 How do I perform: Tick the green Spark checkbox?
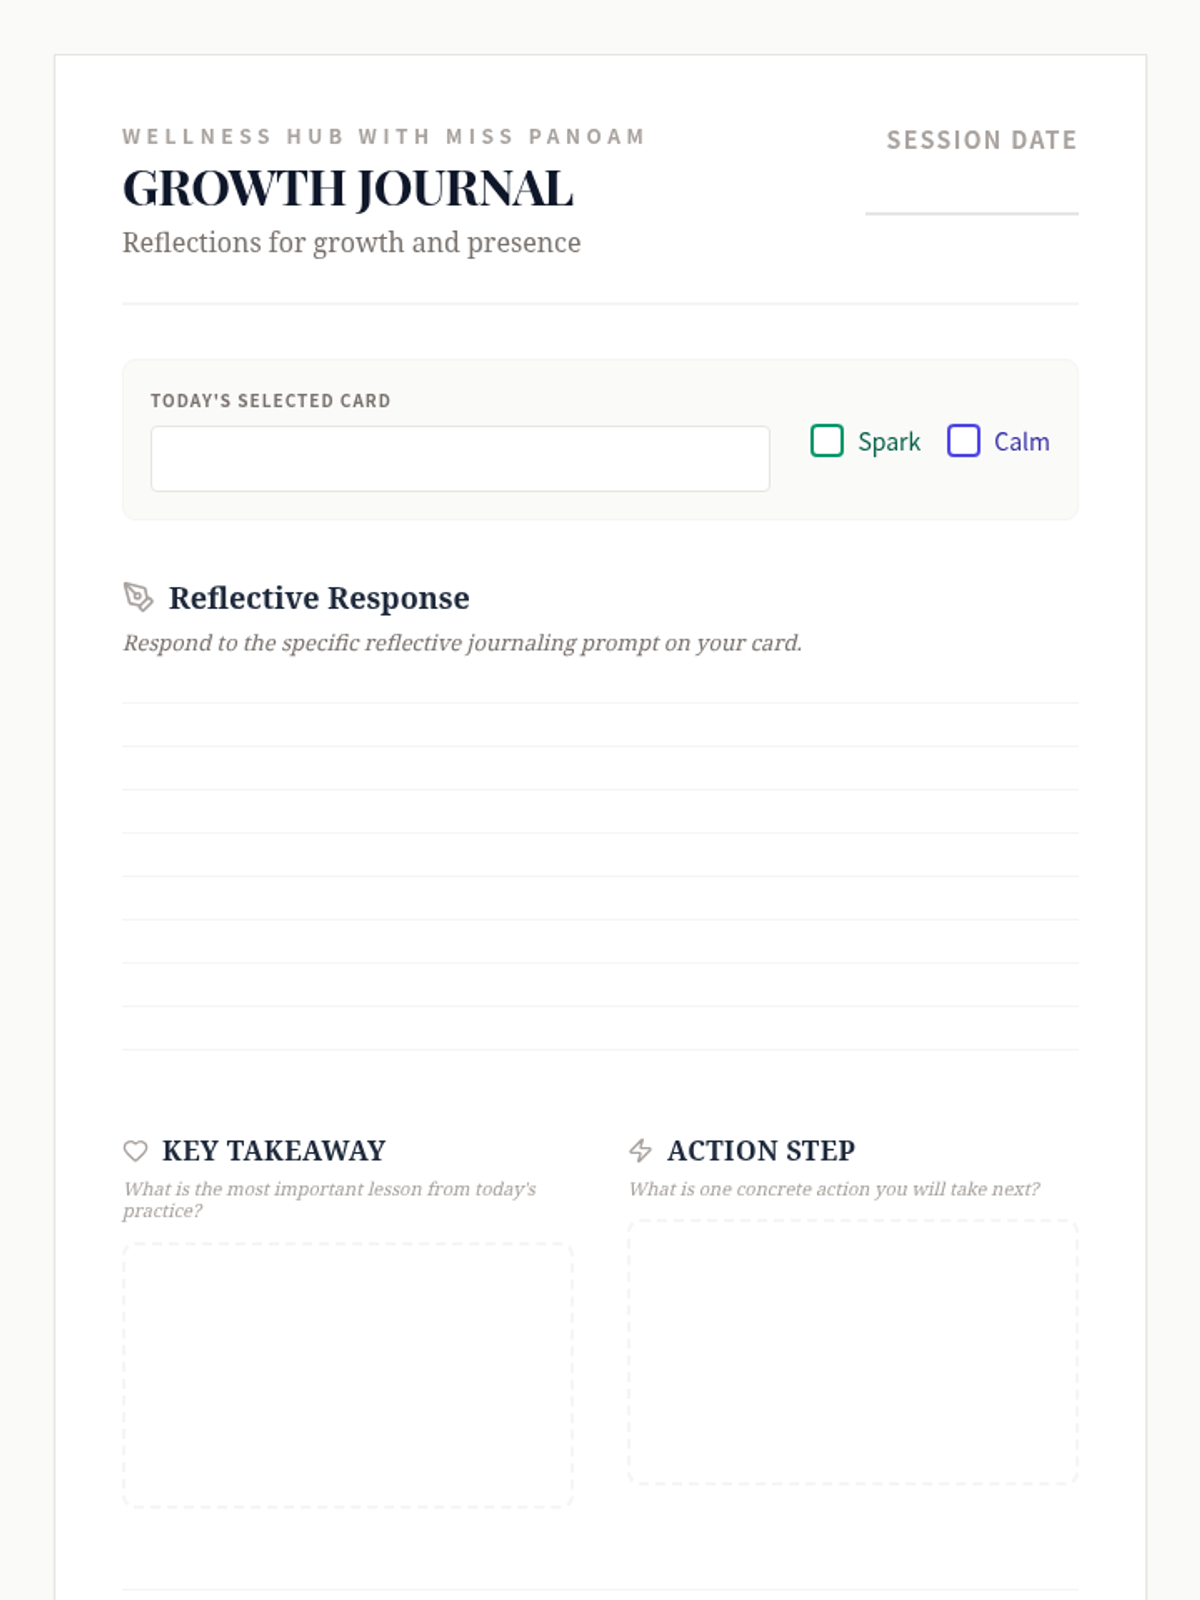[x=827, y=441]
